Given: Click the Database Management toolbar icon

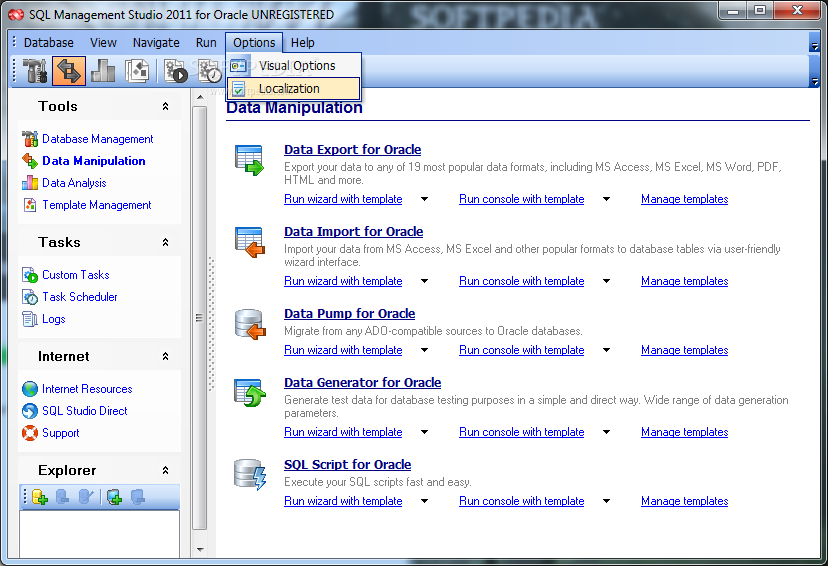Looking at the screenshot, I should 36,71.
